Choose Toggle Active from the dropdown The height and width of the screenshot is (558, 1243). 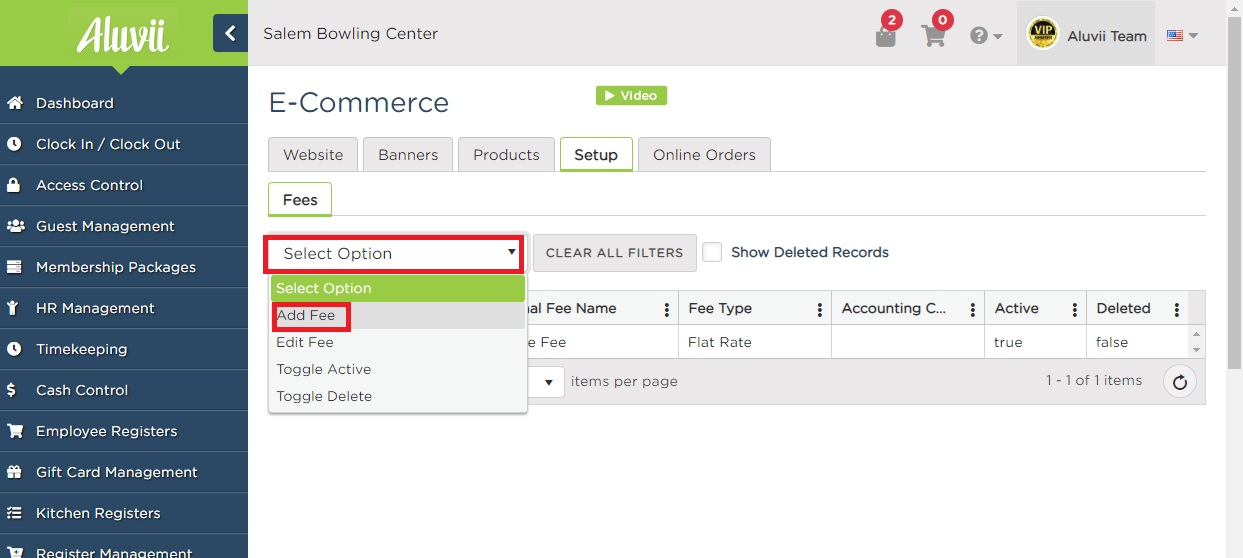(398, 369)
